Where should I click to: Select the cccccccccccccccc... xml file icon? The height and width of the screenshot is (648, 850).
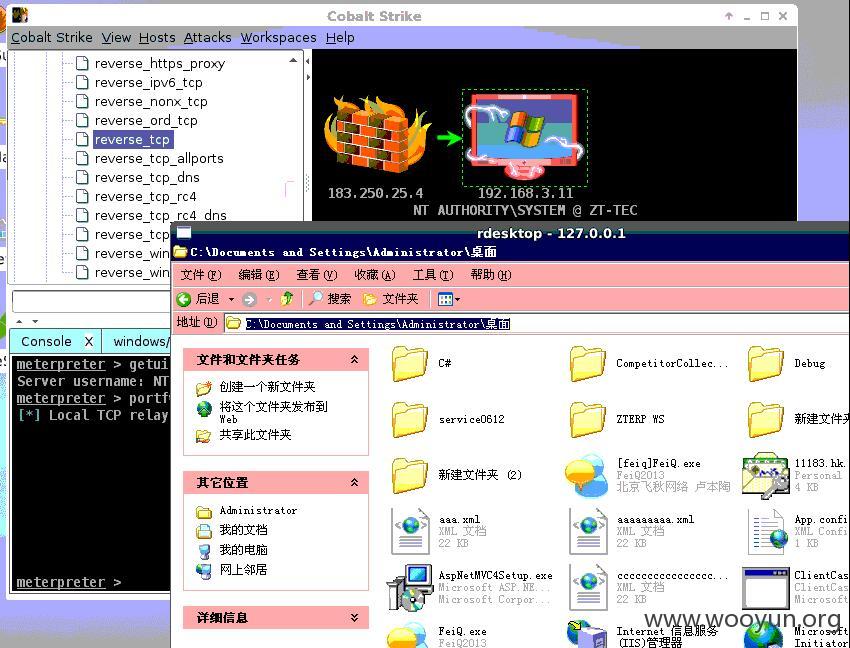(x=588, y=587)
